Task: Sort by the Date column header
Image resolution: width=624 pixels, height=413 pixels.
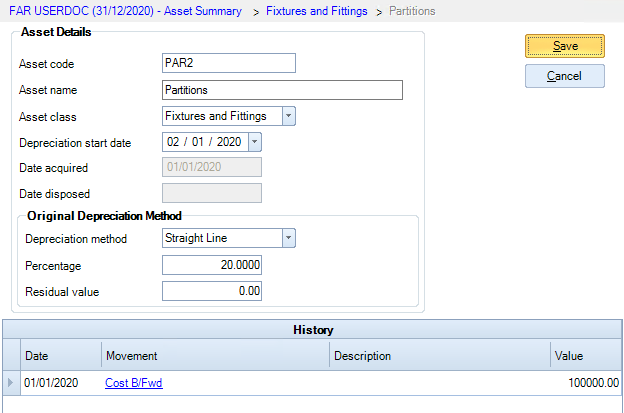Action: [x=61, y=355]
